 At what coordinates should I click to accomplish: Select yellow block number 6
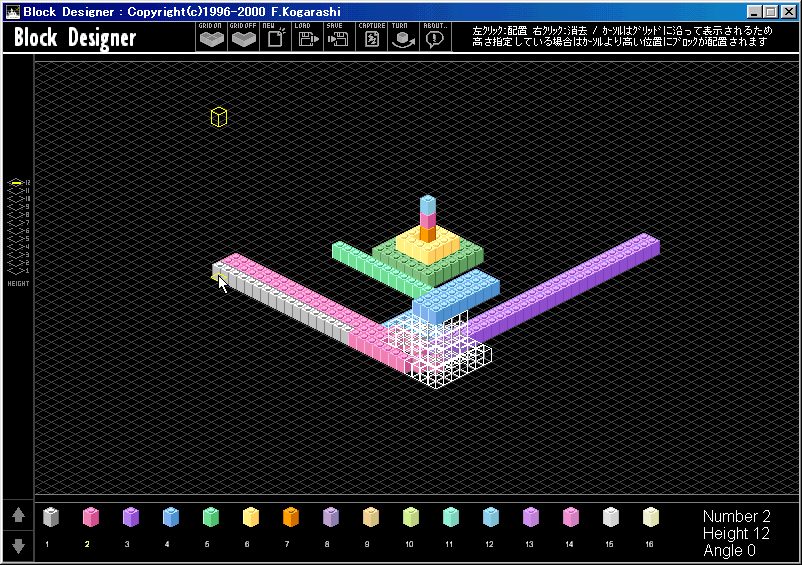[251, 517]
